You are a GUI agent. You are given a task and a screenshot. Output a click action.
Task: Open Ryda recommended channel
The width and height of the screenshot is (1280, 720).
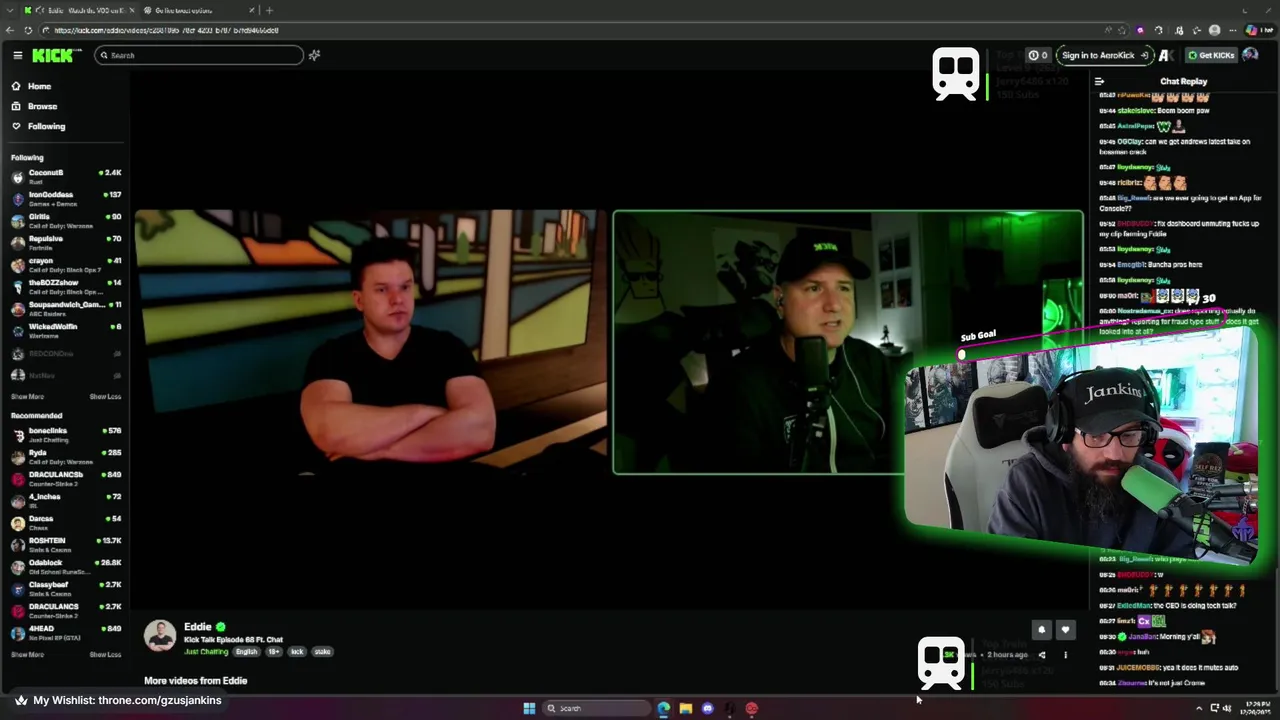(64, 457)
